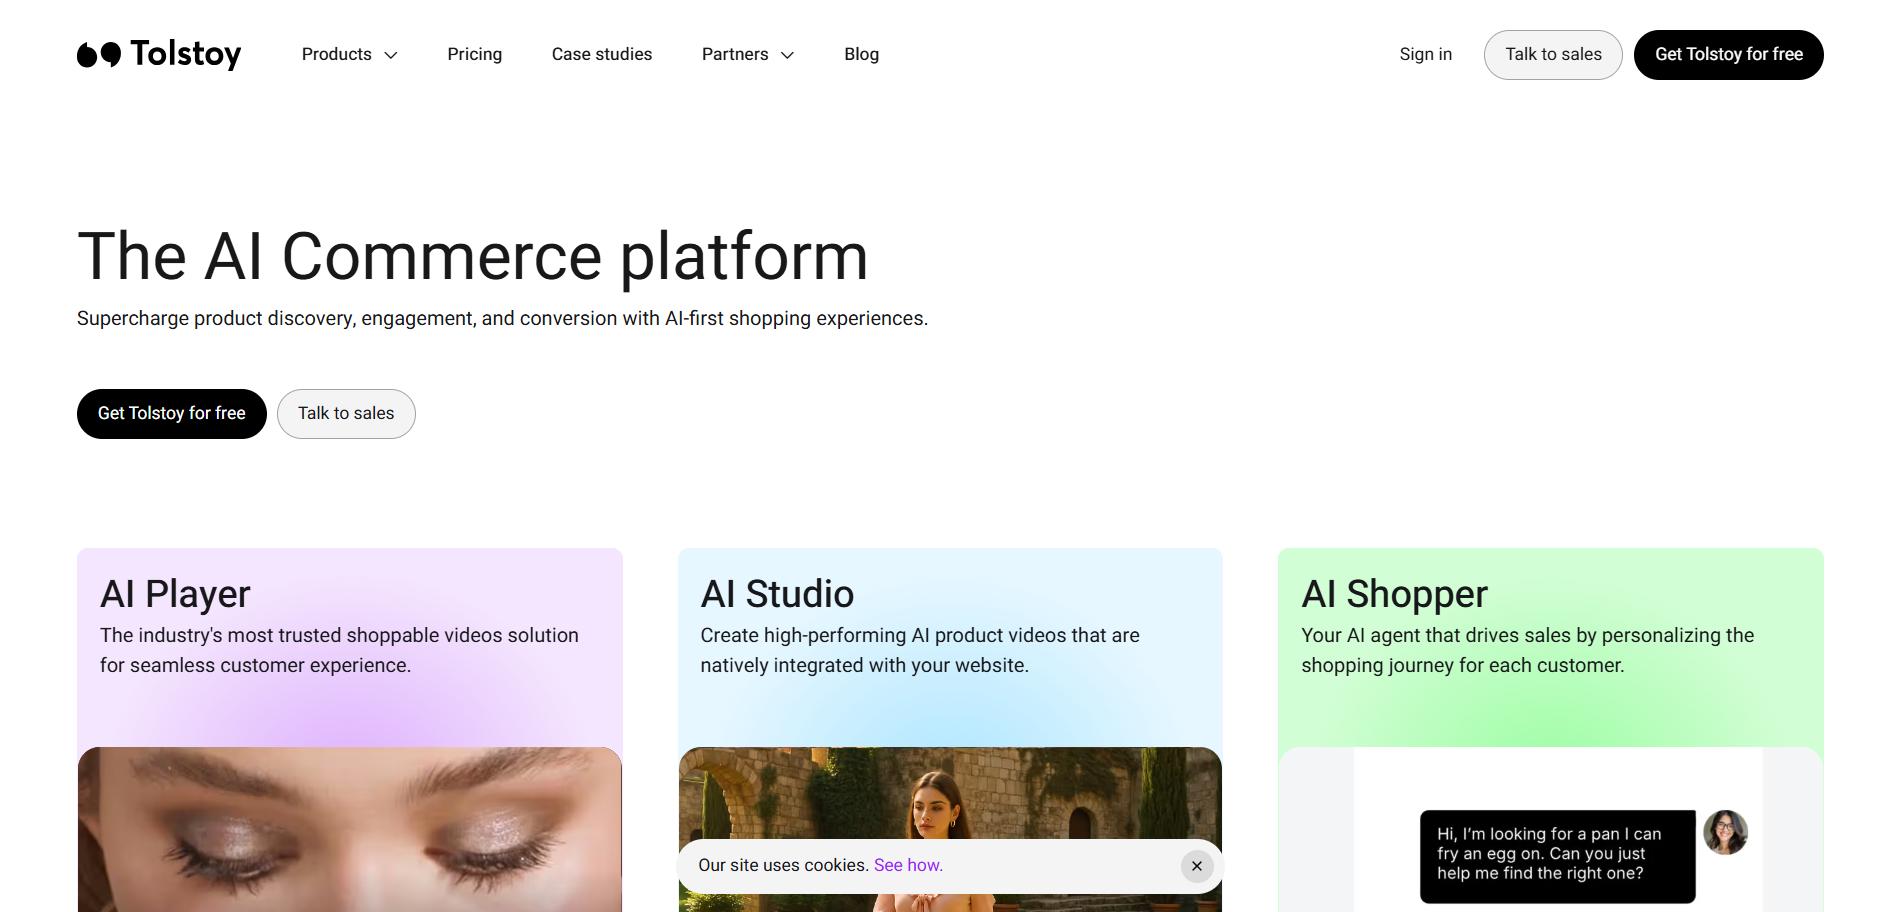Open the Products menu chevron
Viewport: 1901px width, 912px height.
click(x=390, y=55)
